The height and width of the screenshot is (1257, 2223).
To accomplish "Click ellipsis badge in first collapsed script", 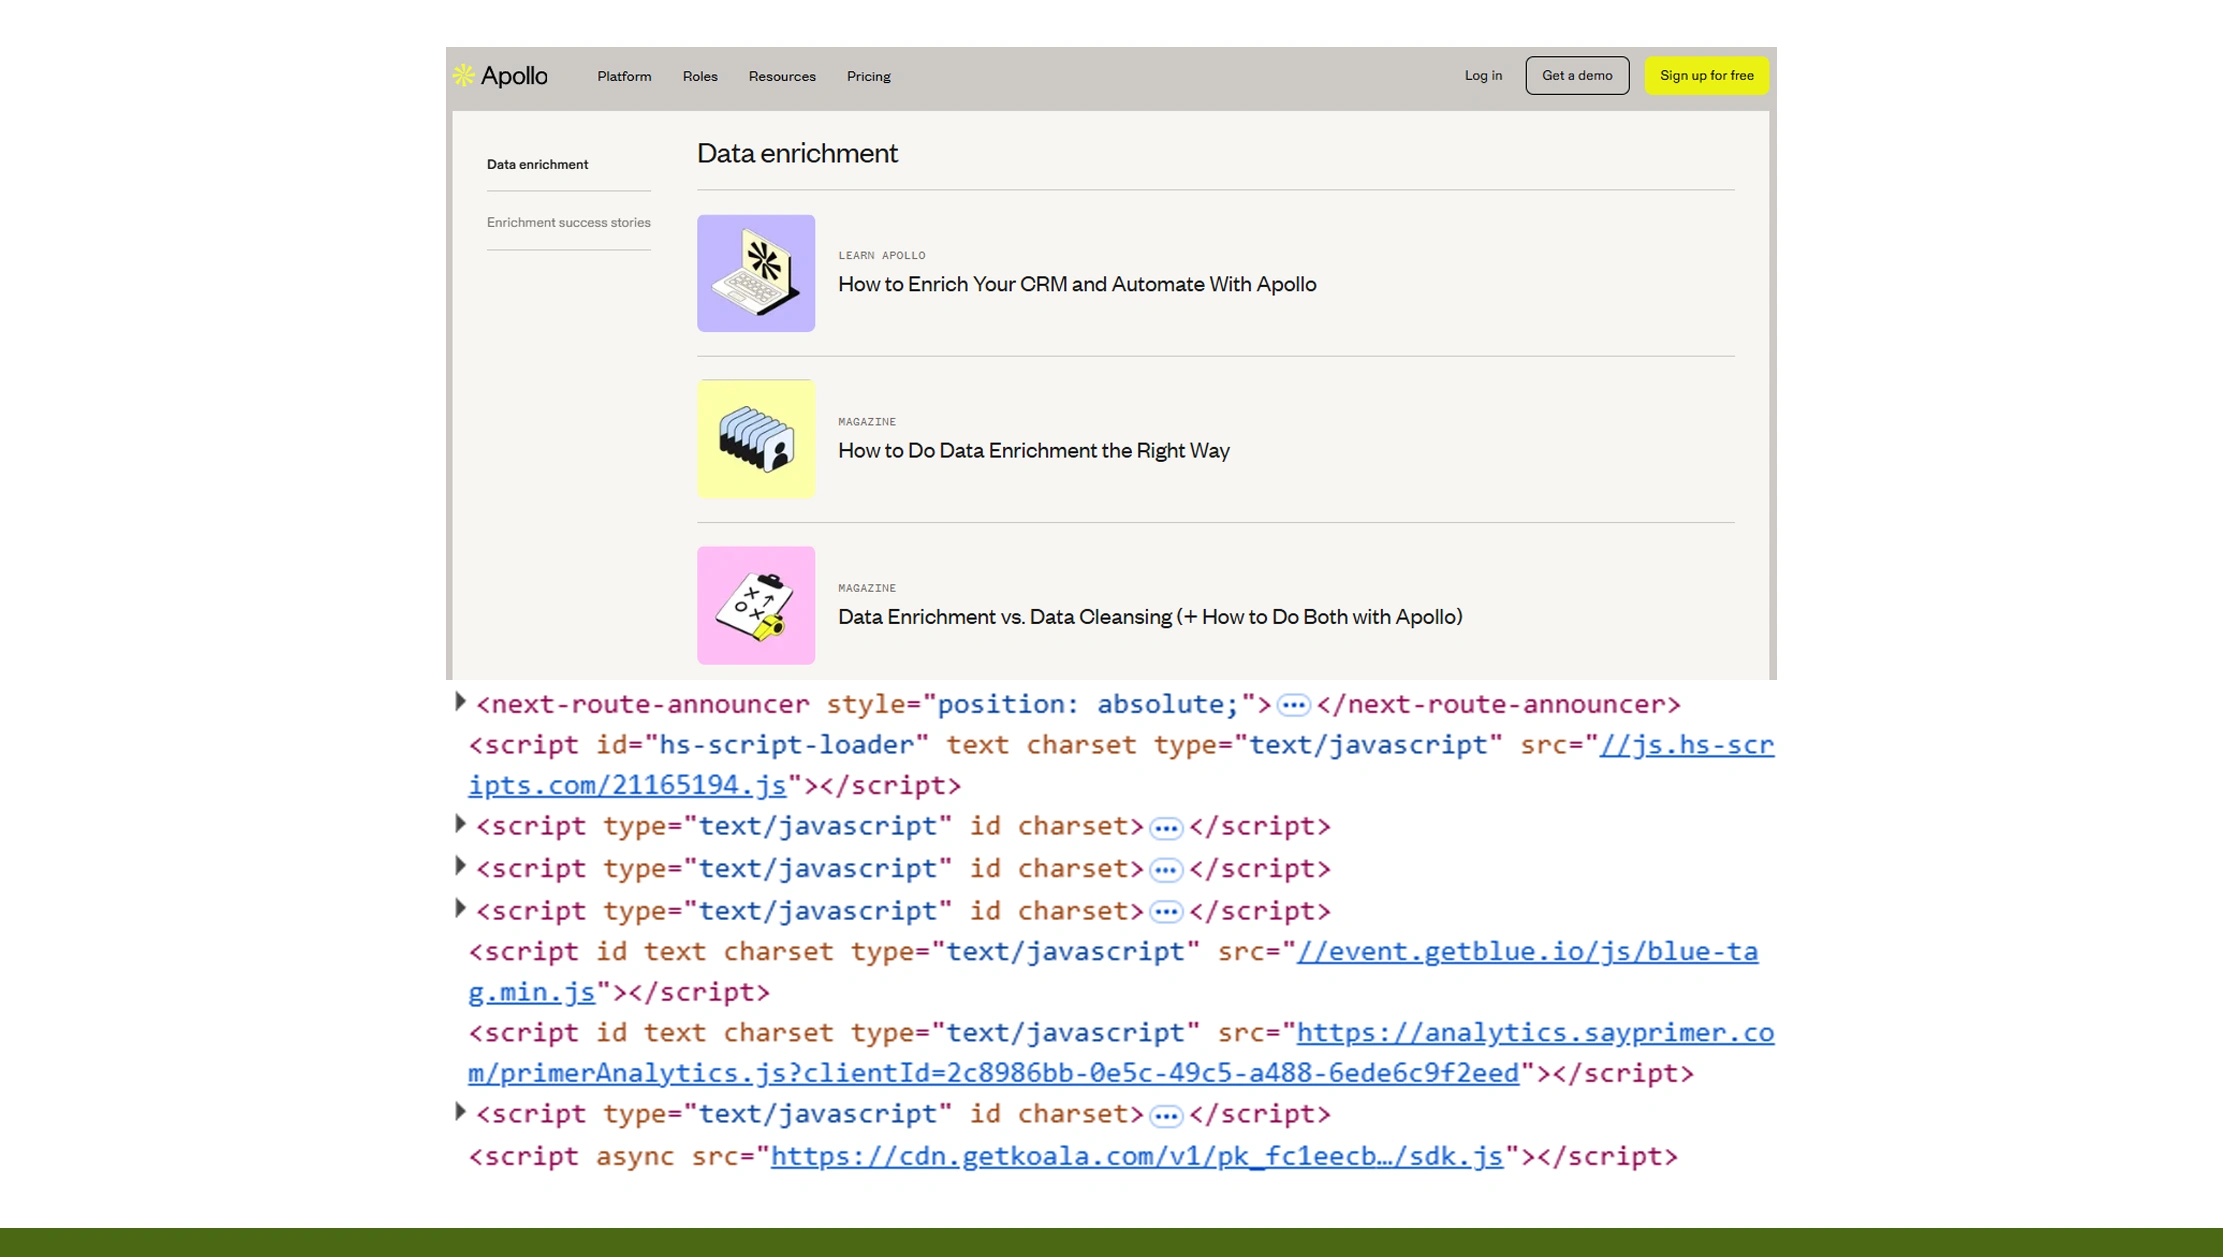I will coord(1165,829).
